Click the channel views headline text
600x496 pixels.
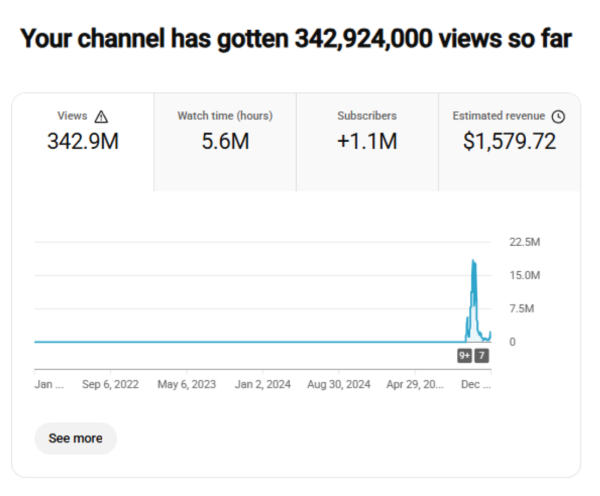(296, 40)
